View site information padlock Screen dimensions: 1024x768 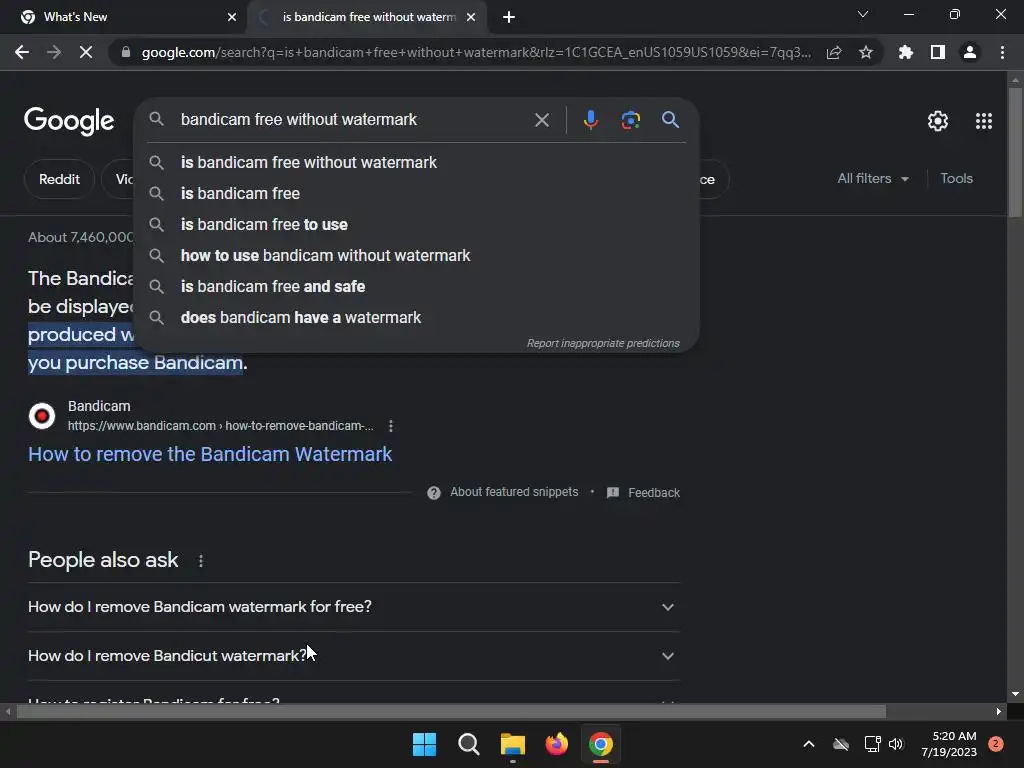pos(126,52)
